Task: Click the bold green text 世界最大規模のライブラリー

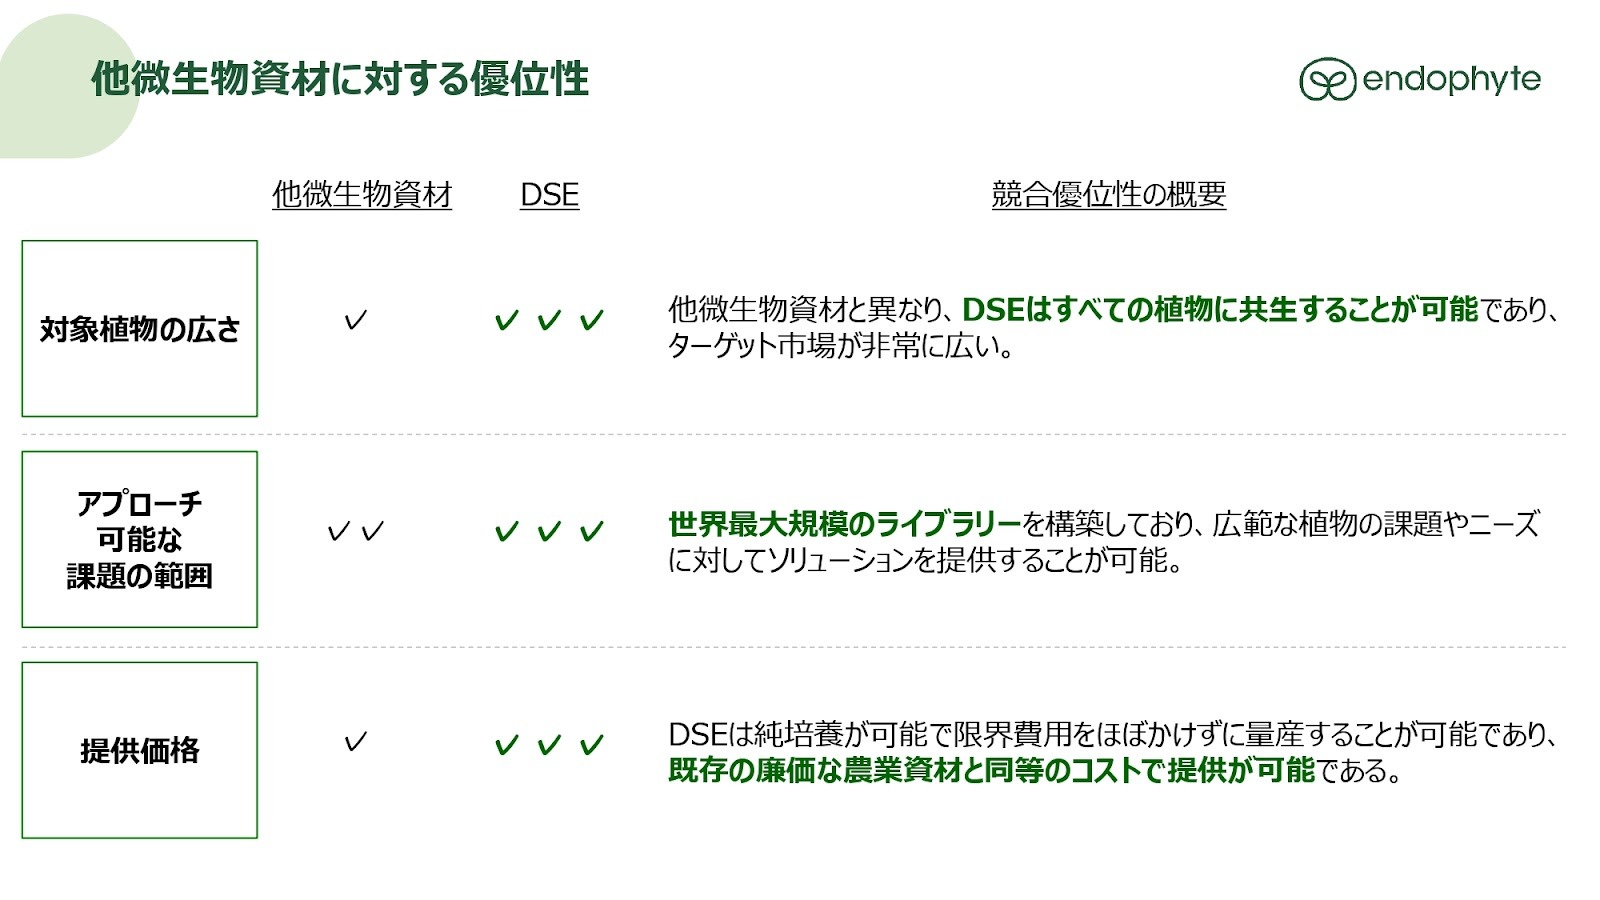Action: 844,523
